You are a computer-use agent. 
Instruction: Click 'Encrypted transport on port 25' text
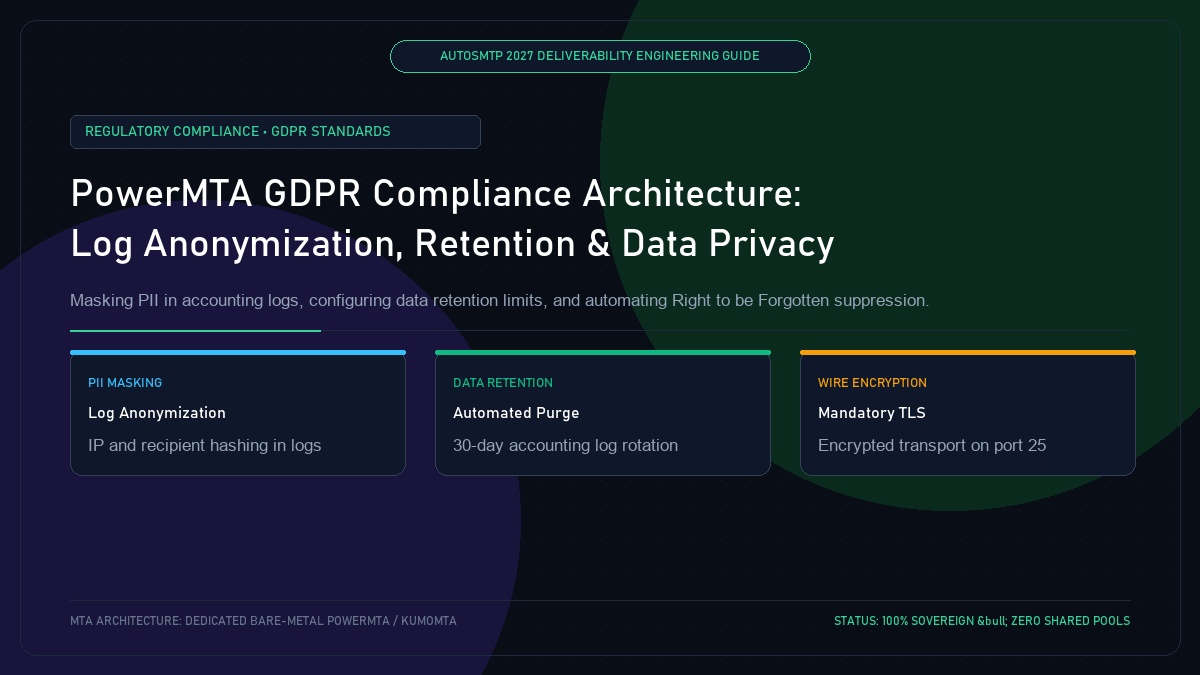[932, 445]
